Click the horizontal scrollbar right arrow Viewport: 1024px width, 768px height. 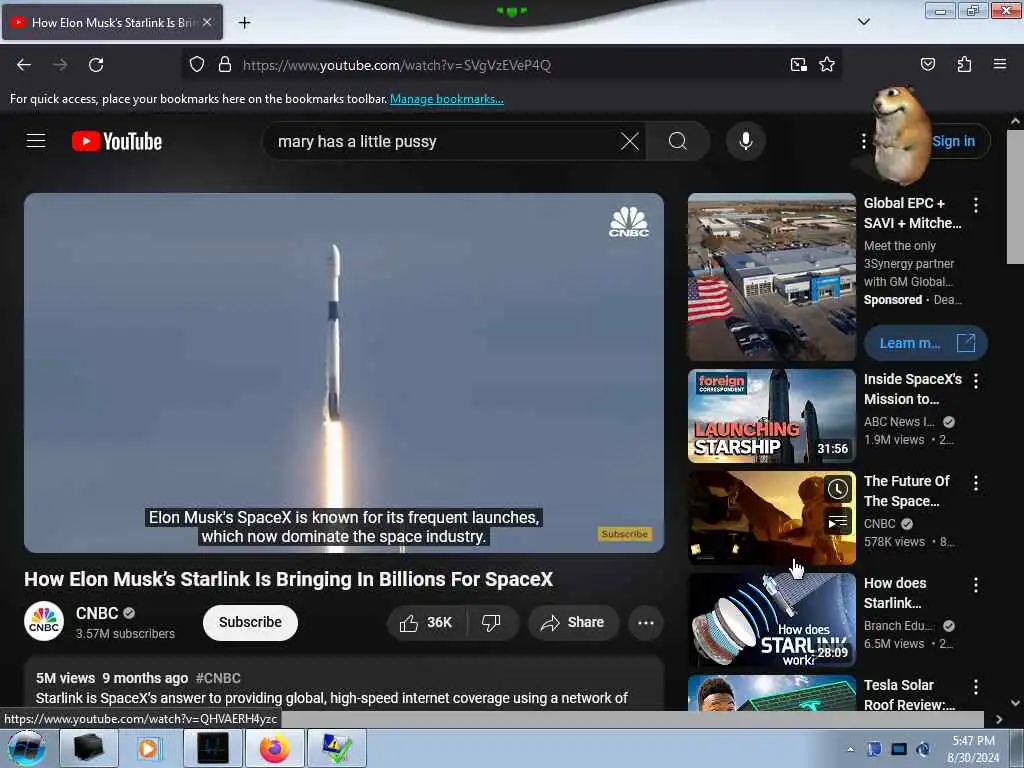click(x=999, y=719)
